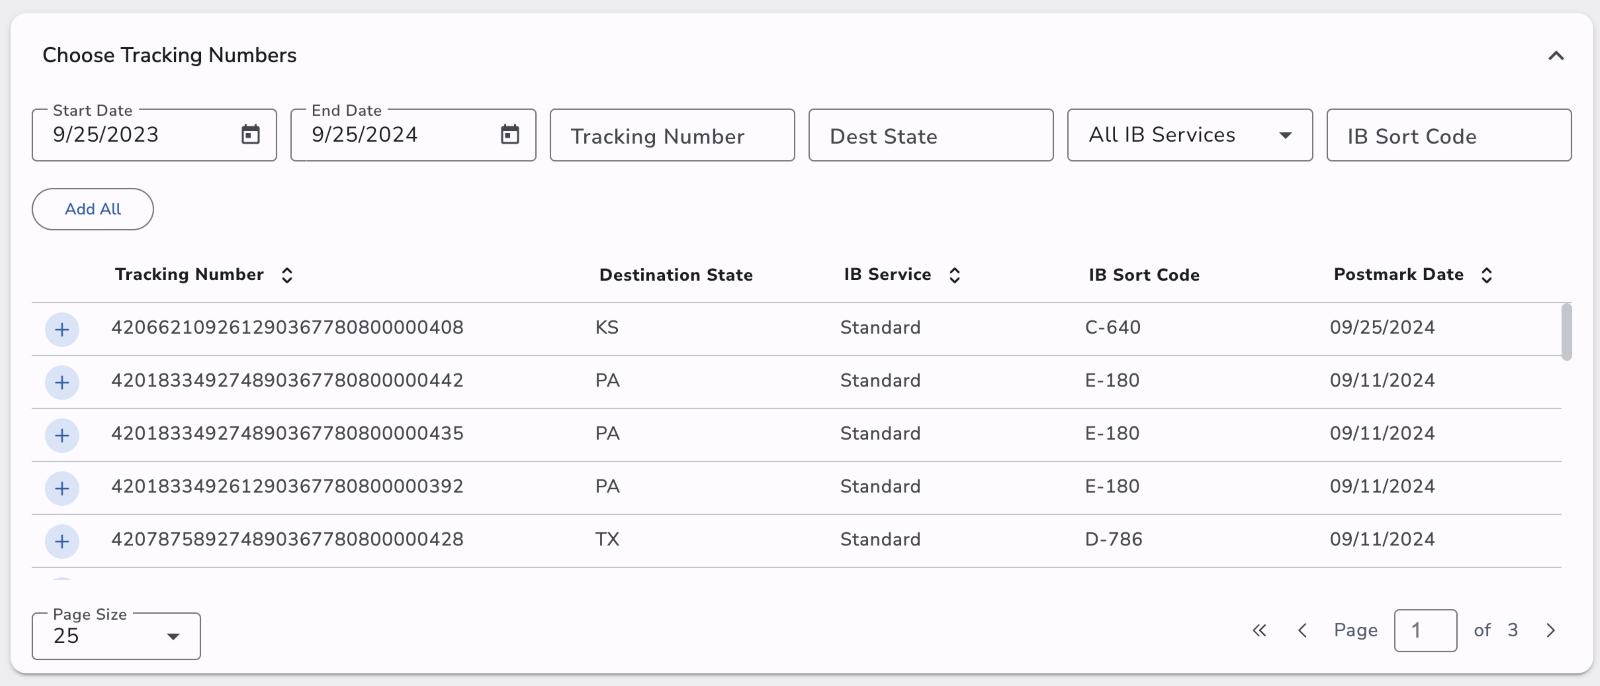This screenshot has height=686, width=1600.
Task: Add tracking number ending in 435
Action: tap(62, 435)
